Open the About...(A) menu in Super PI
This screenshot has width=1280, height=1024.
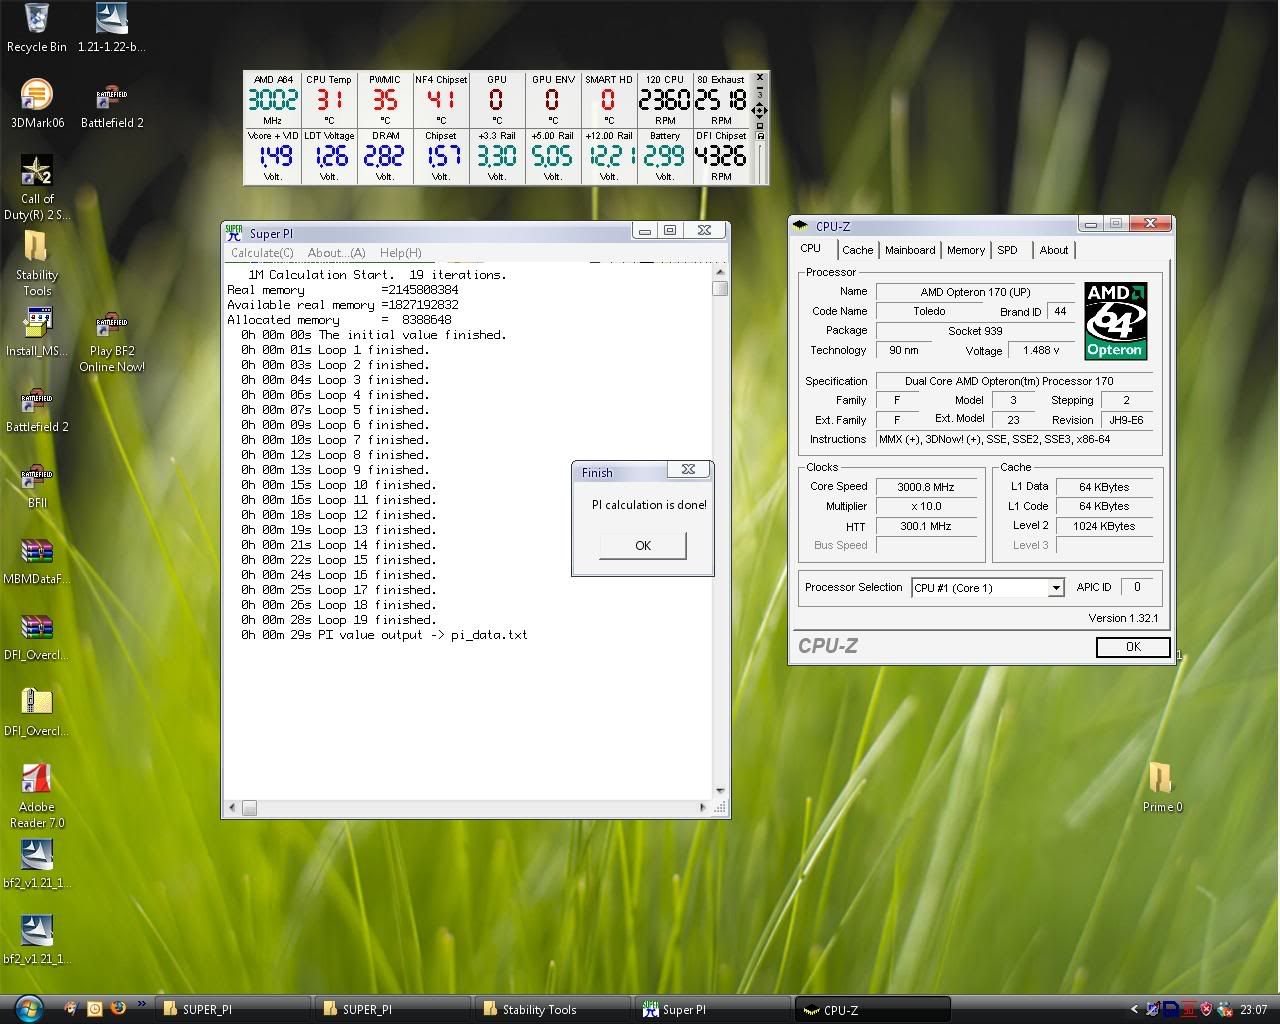point(336,253)
